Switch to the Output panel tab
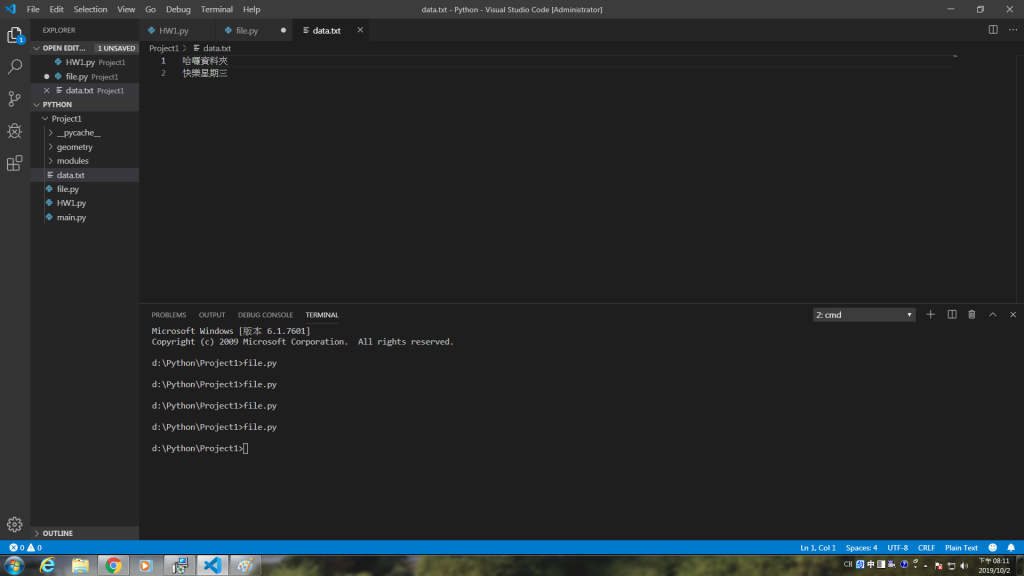 tap(212, 315)
